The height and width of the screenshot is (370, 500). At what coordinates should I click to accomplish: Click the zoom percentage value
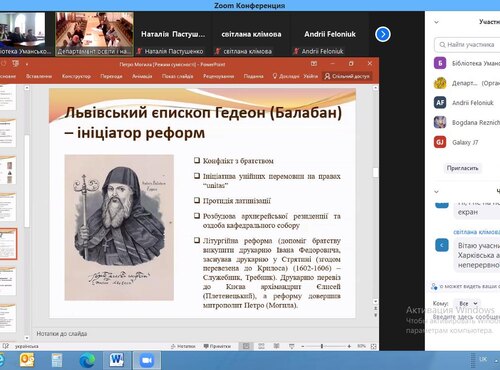tap(361, 346)
